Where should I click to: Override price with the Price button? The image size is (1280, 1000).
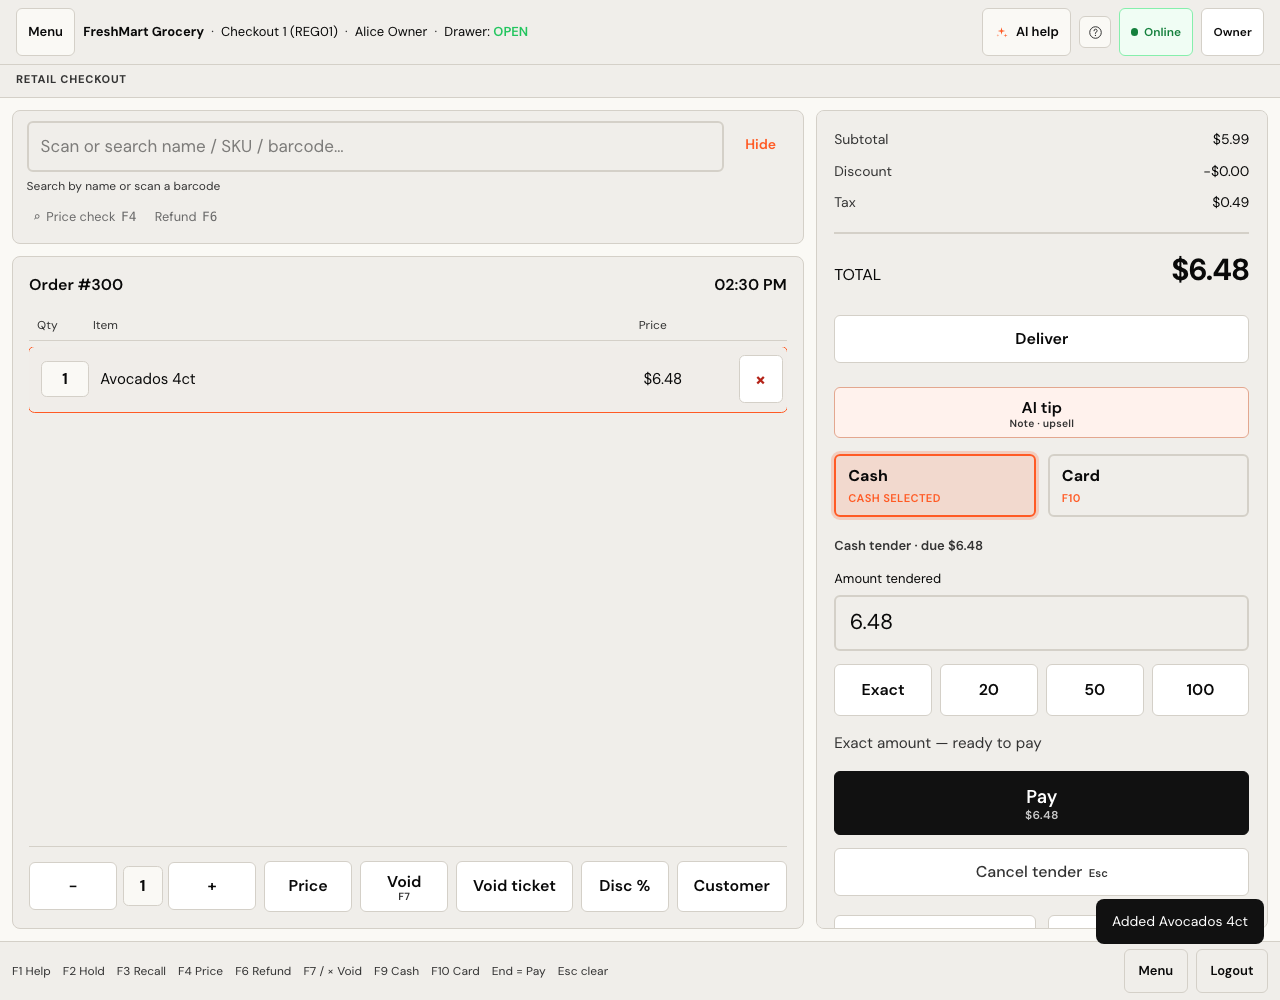point(308,886)
